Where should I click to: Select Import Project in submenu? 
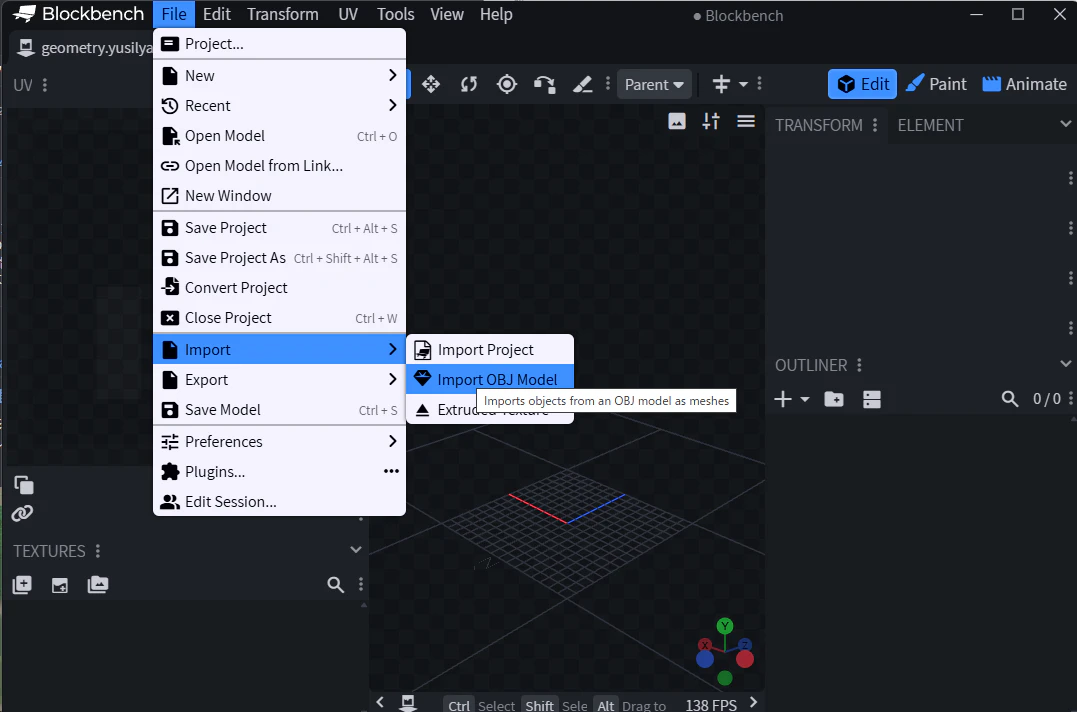tap(490, 349)
